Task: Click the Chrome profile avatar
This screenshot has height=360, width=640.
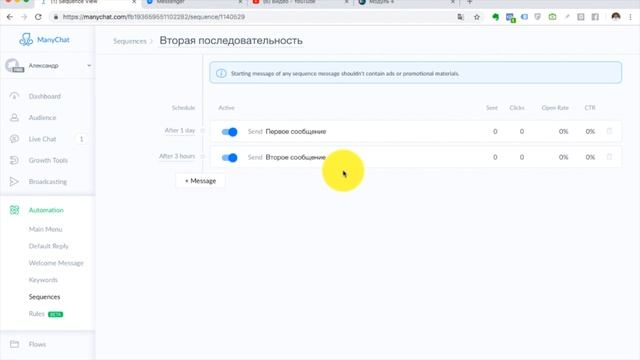Action: 616,17
